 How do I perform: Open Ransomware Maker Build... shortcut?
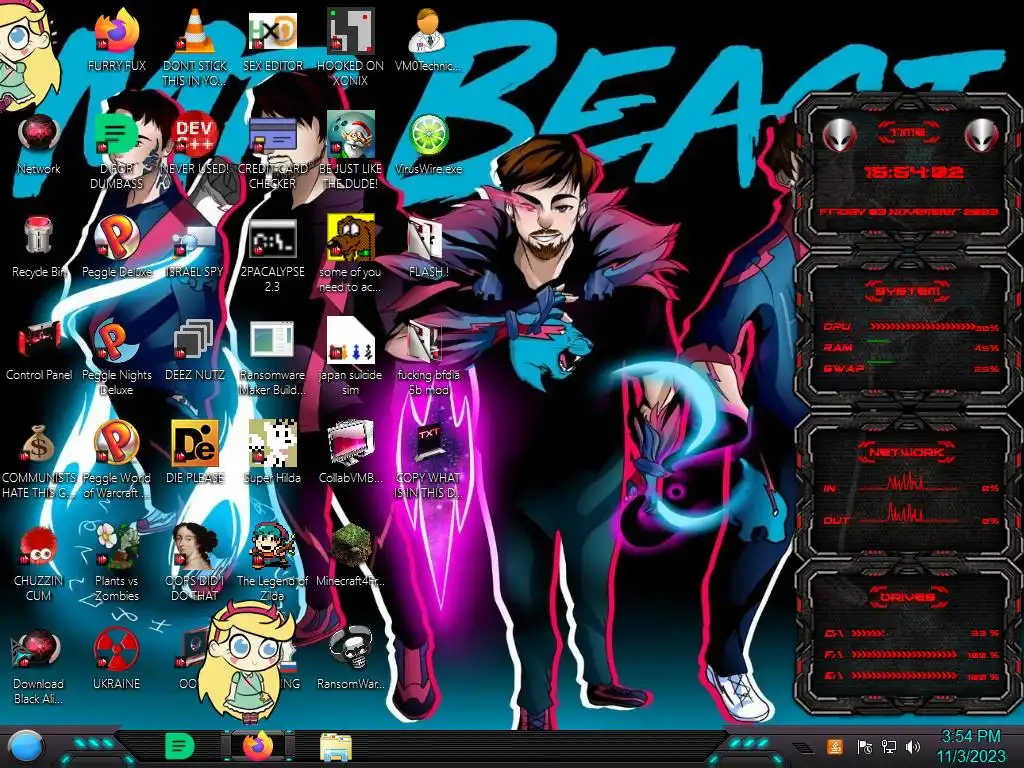coord(272,340)
